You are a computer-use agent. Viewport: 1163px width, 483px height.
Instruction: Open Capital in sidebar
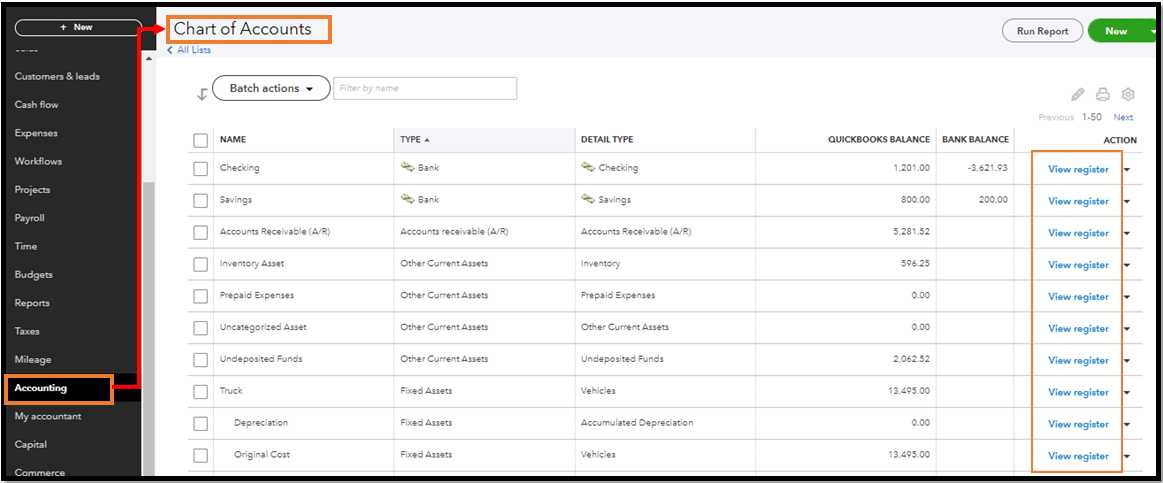[x=30, y=444]
